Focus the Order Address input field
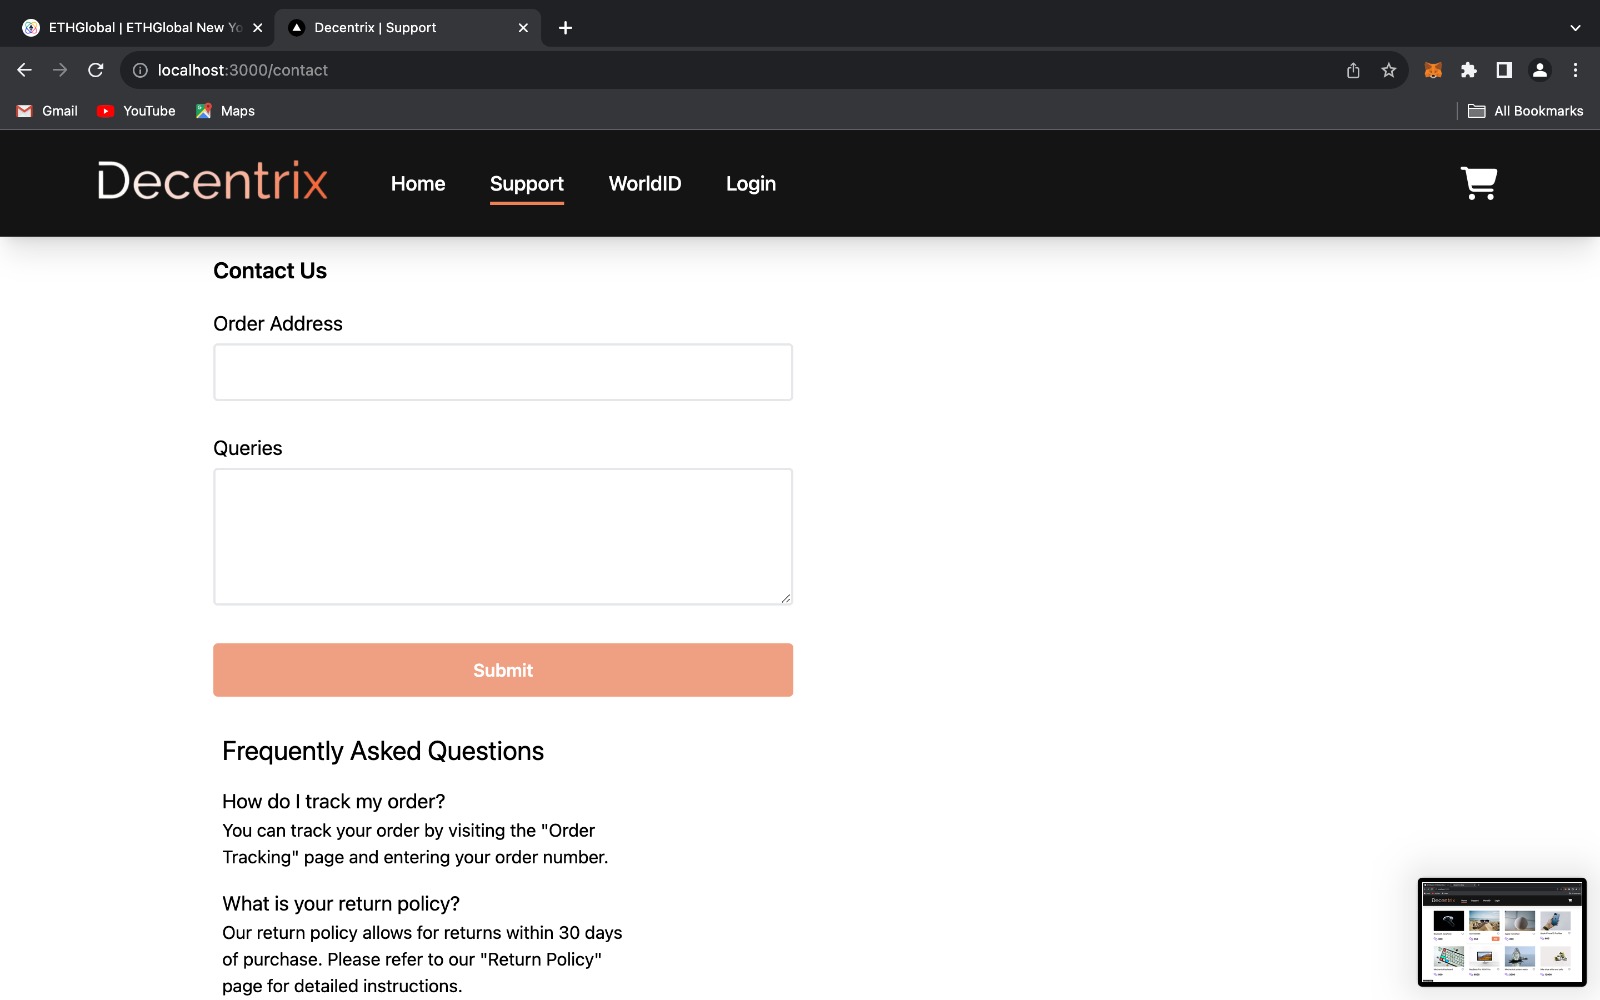 pos(503,372)
